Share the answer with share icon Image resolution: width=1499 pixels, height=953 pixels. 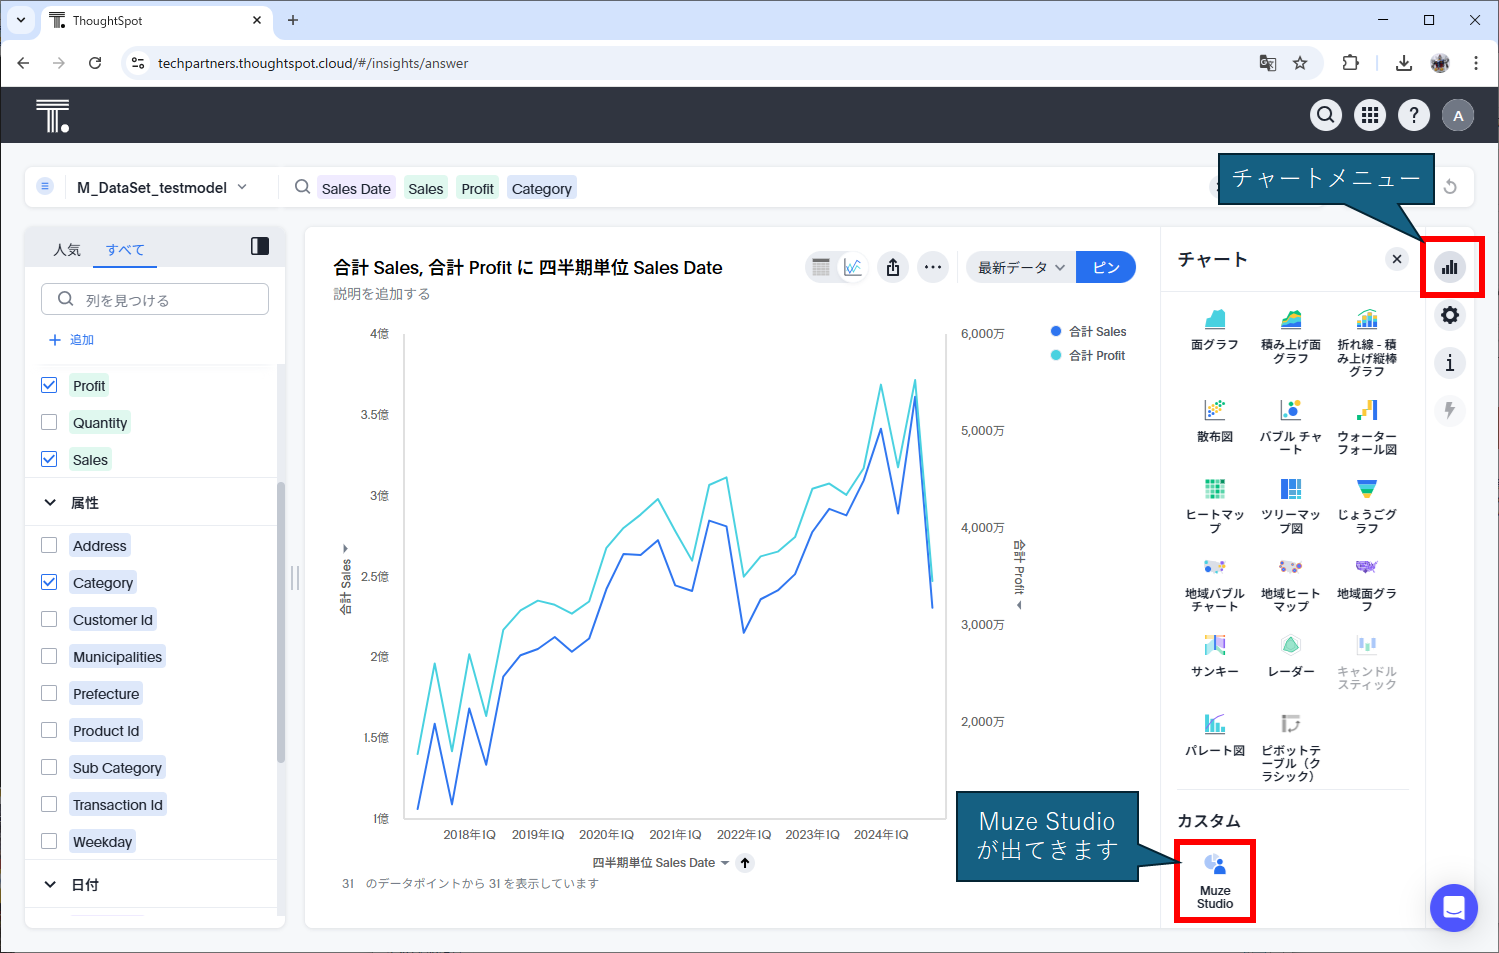click(893, 267)
